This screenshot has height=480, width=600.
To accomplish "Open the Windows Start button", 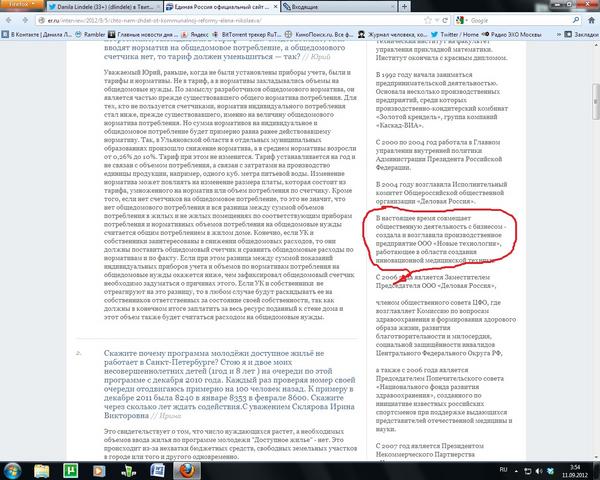I will pyautogui.click(x=13, y=471).
